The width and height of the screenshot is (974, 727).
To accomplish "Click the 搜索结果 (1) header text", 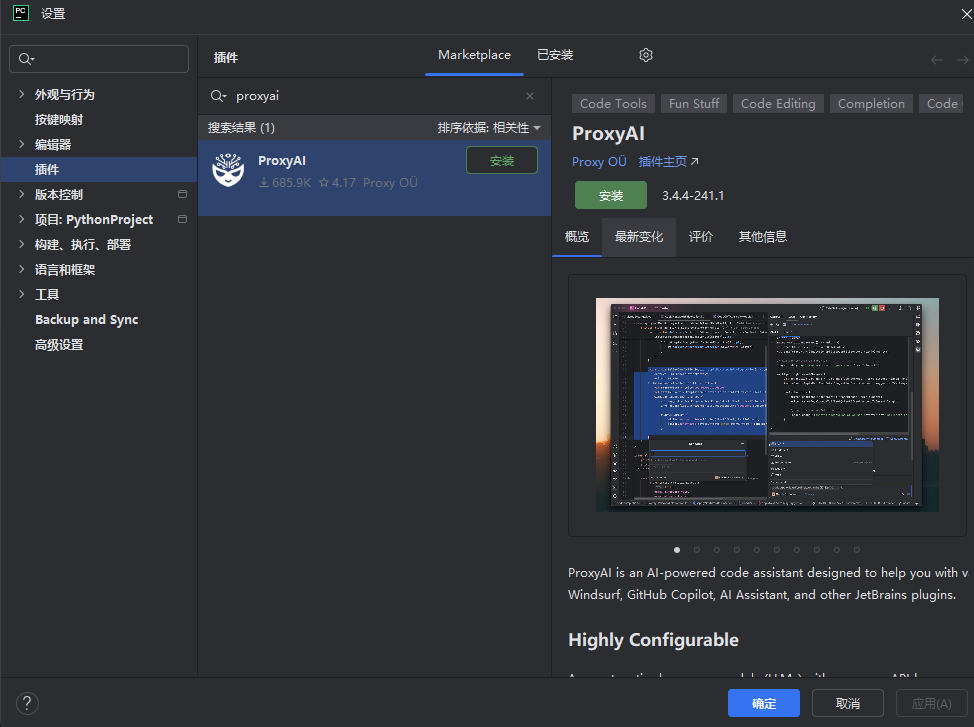I will [241, 127].
